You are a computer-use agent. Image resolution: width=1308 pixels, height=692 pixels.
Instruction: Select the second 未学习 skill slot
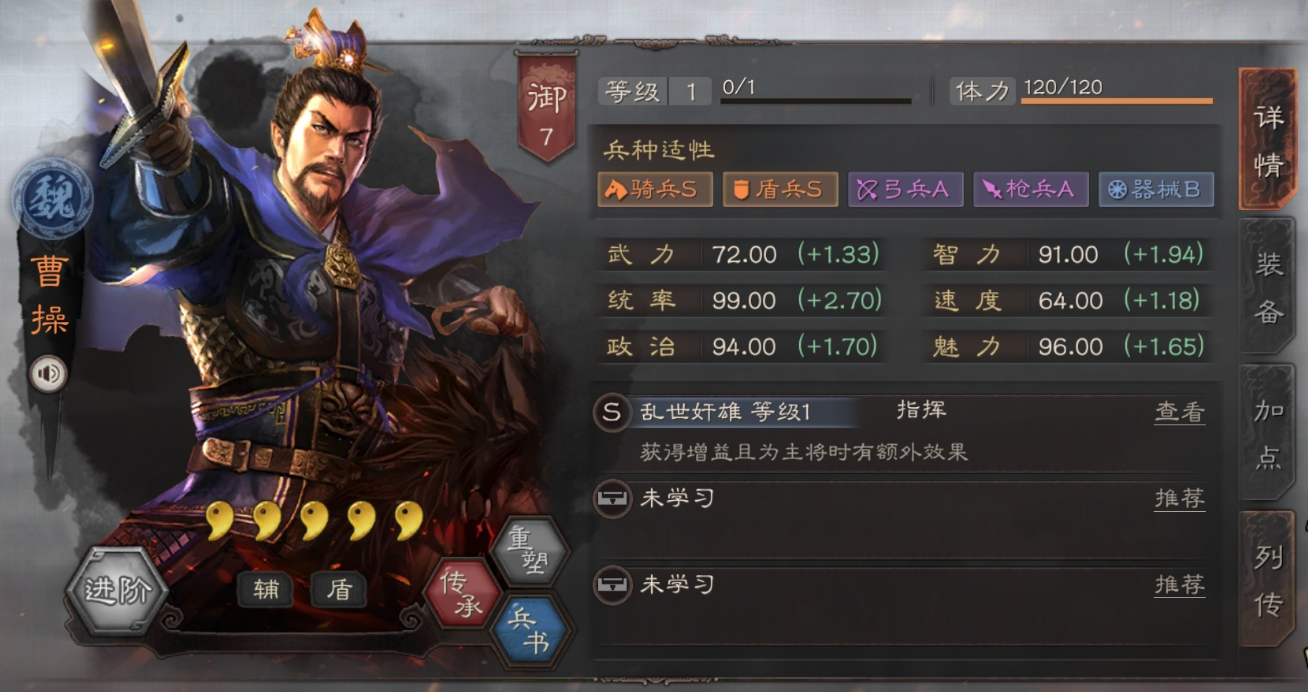pyautogui.click(x=900, y=584)
